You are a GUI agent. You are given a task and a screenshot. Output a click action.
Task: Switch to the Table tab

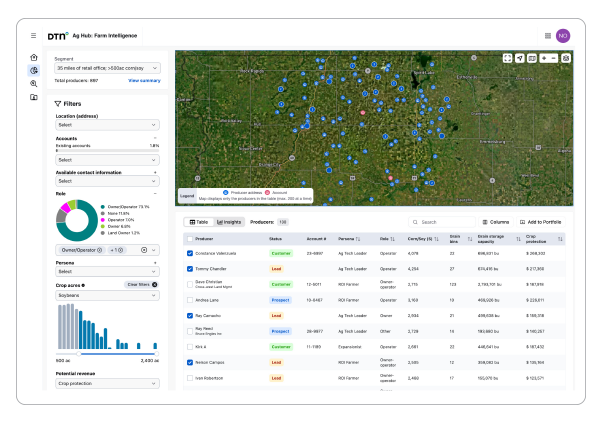pos(199,222)
